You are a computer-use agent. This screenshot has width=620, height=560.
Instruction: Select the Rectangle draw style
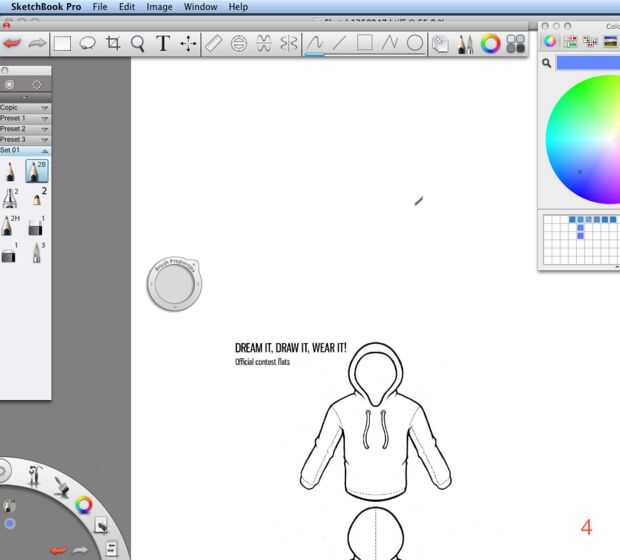tap(365, 42)
